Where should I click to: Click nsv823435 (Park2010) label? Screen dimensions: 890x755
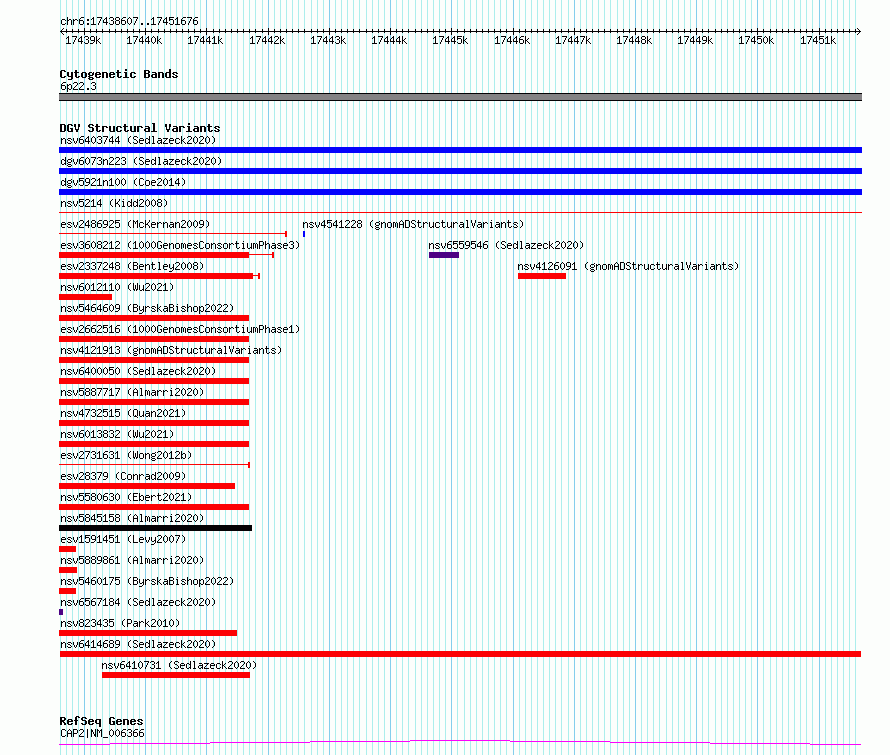point(120,623)
